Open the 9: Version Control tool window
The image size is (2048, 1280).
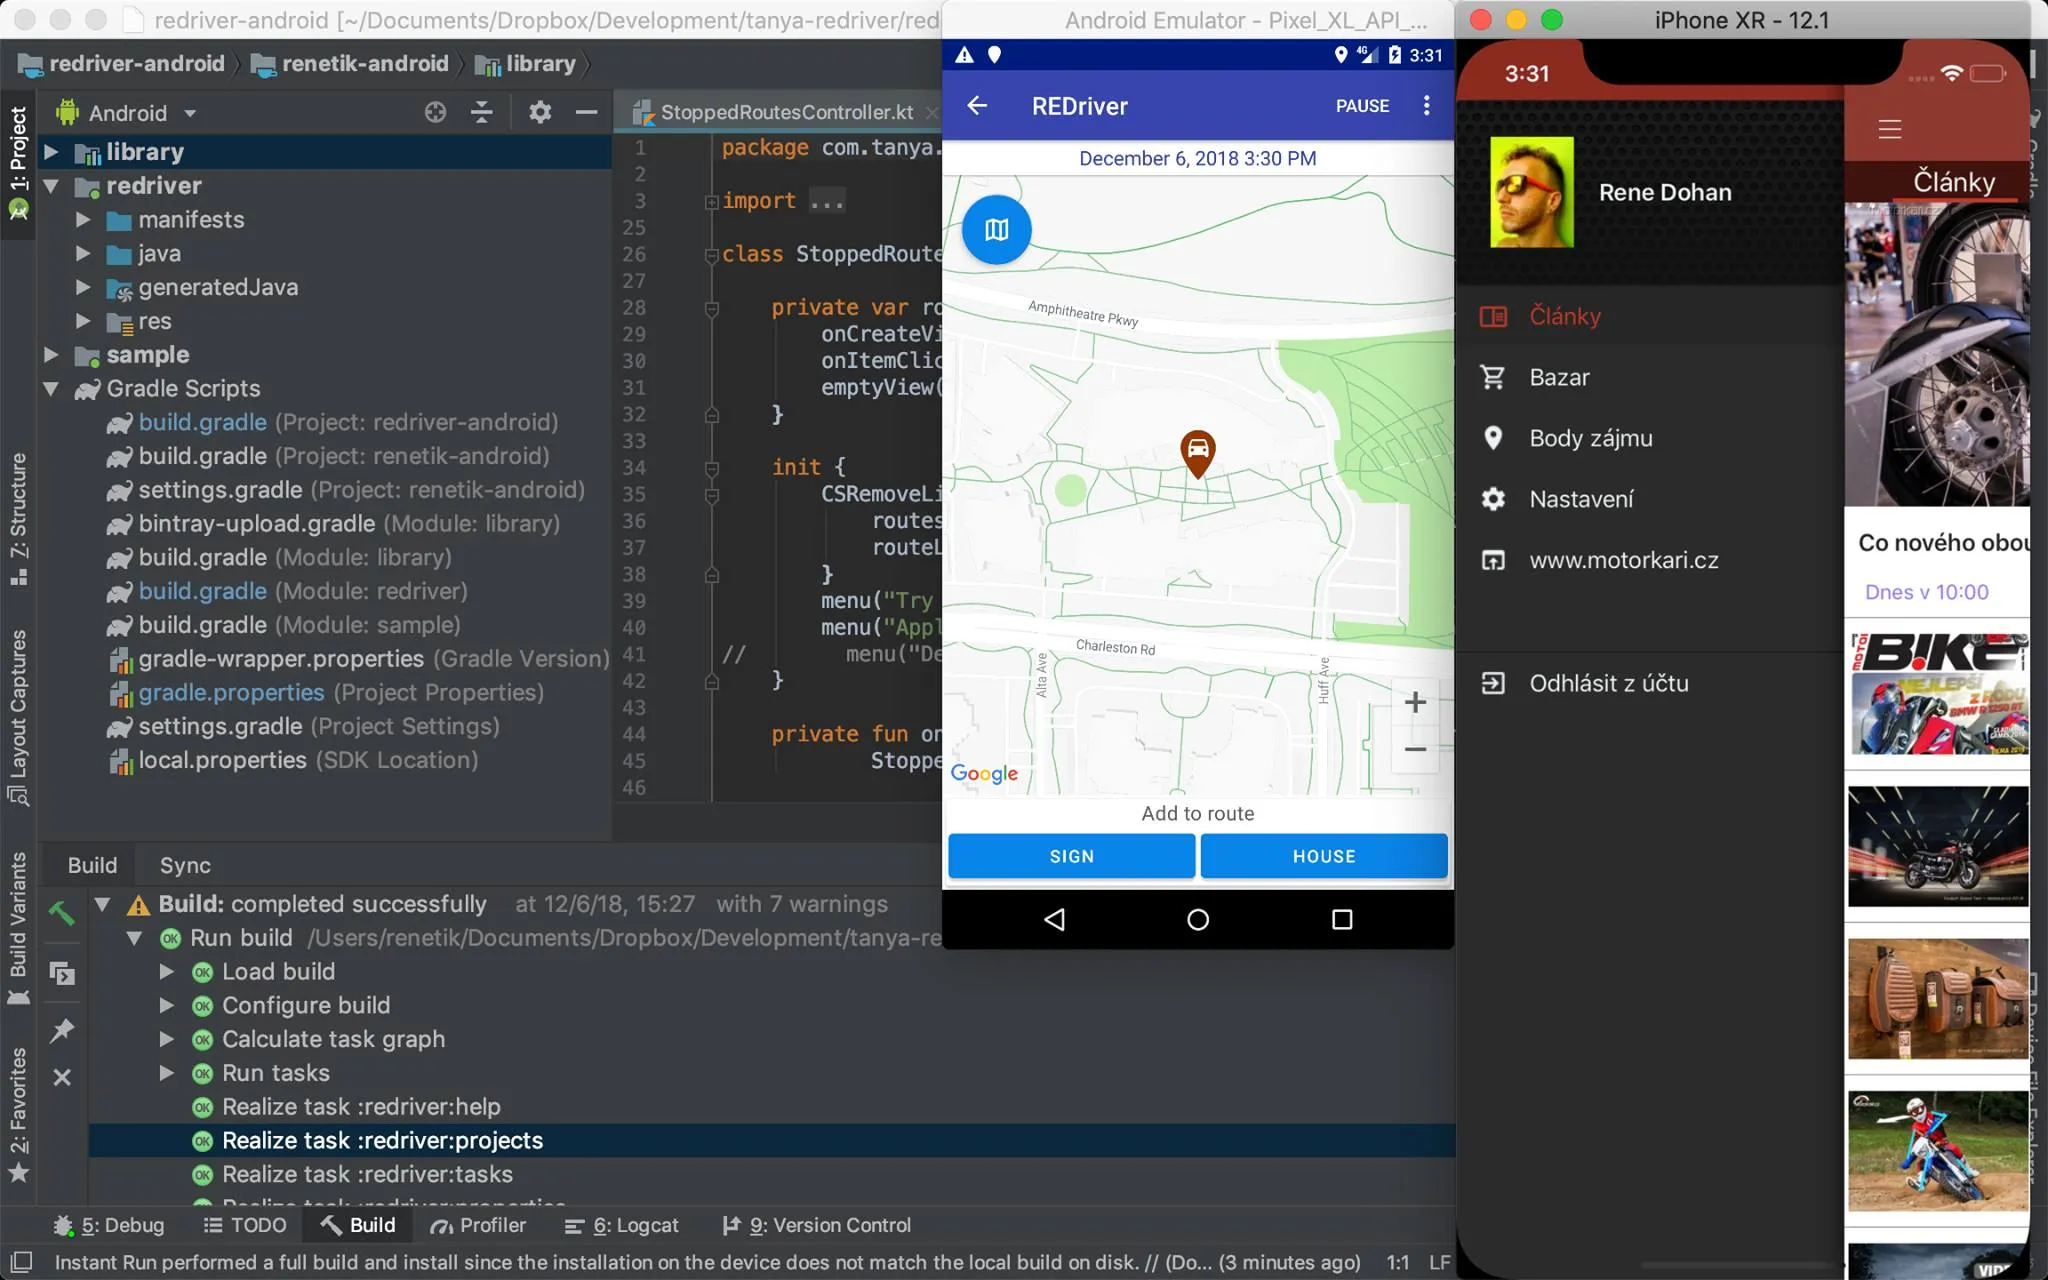click(x=816, y=1225)
